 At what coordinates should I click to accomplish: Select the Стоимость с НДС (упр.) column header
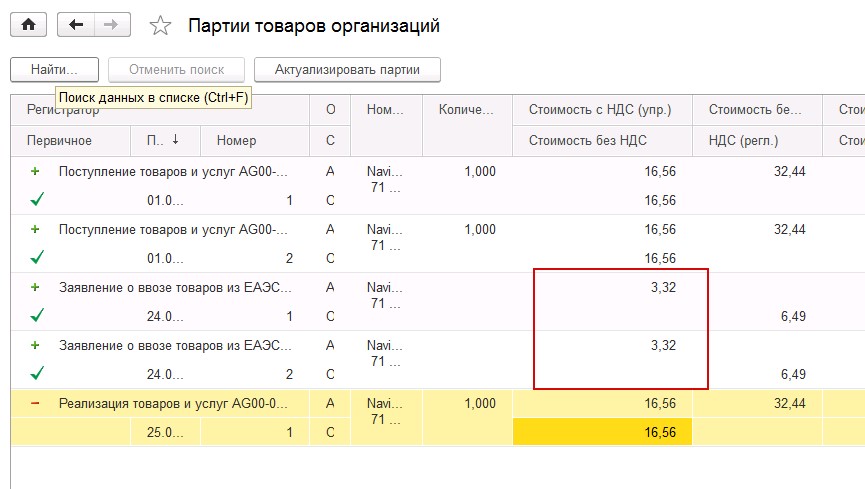coord(600,110)
